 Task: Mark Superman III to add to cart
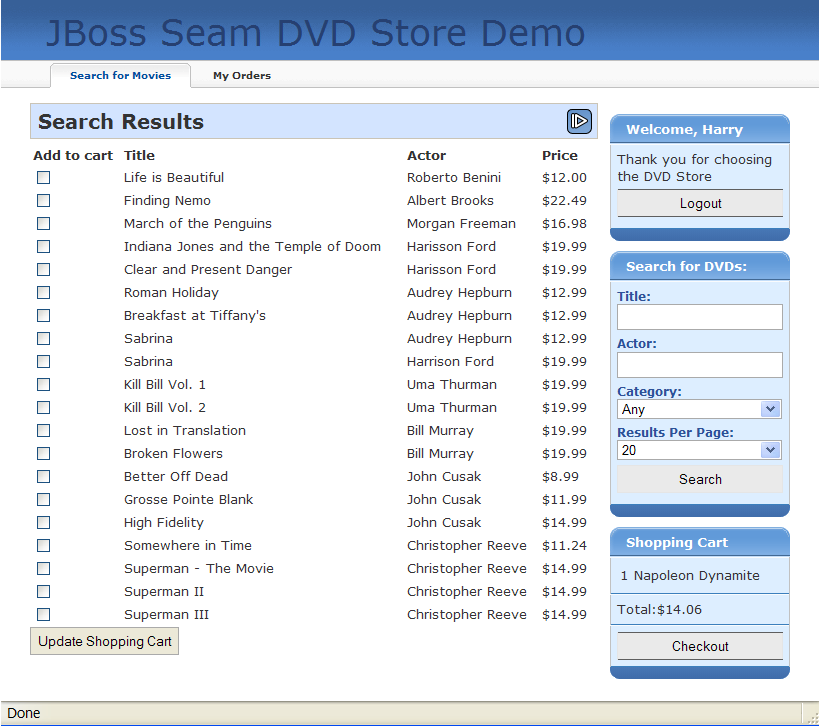(x=44, y=615)
